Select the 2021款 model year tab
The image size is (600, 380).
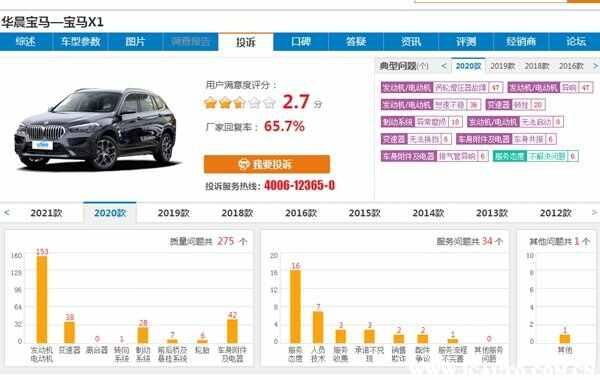(46, 213)
